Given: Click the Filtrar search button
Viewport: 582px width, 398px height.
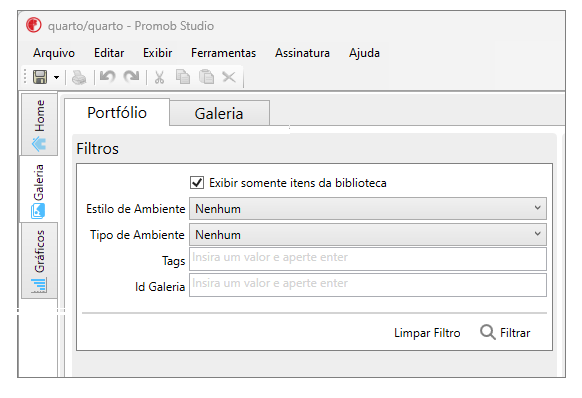Looking at the screenshot, I should point(505,332).
